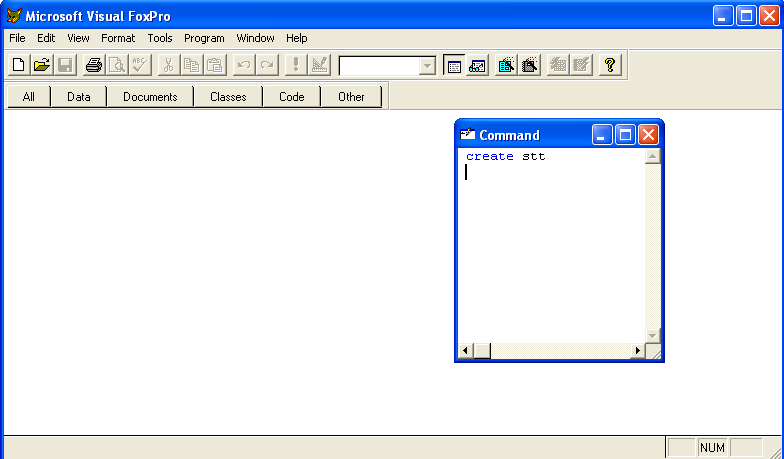Viewport: 784px width, 459px height.
Task: Click the Command window horizontal scroll right arrow
Action: 637,351
